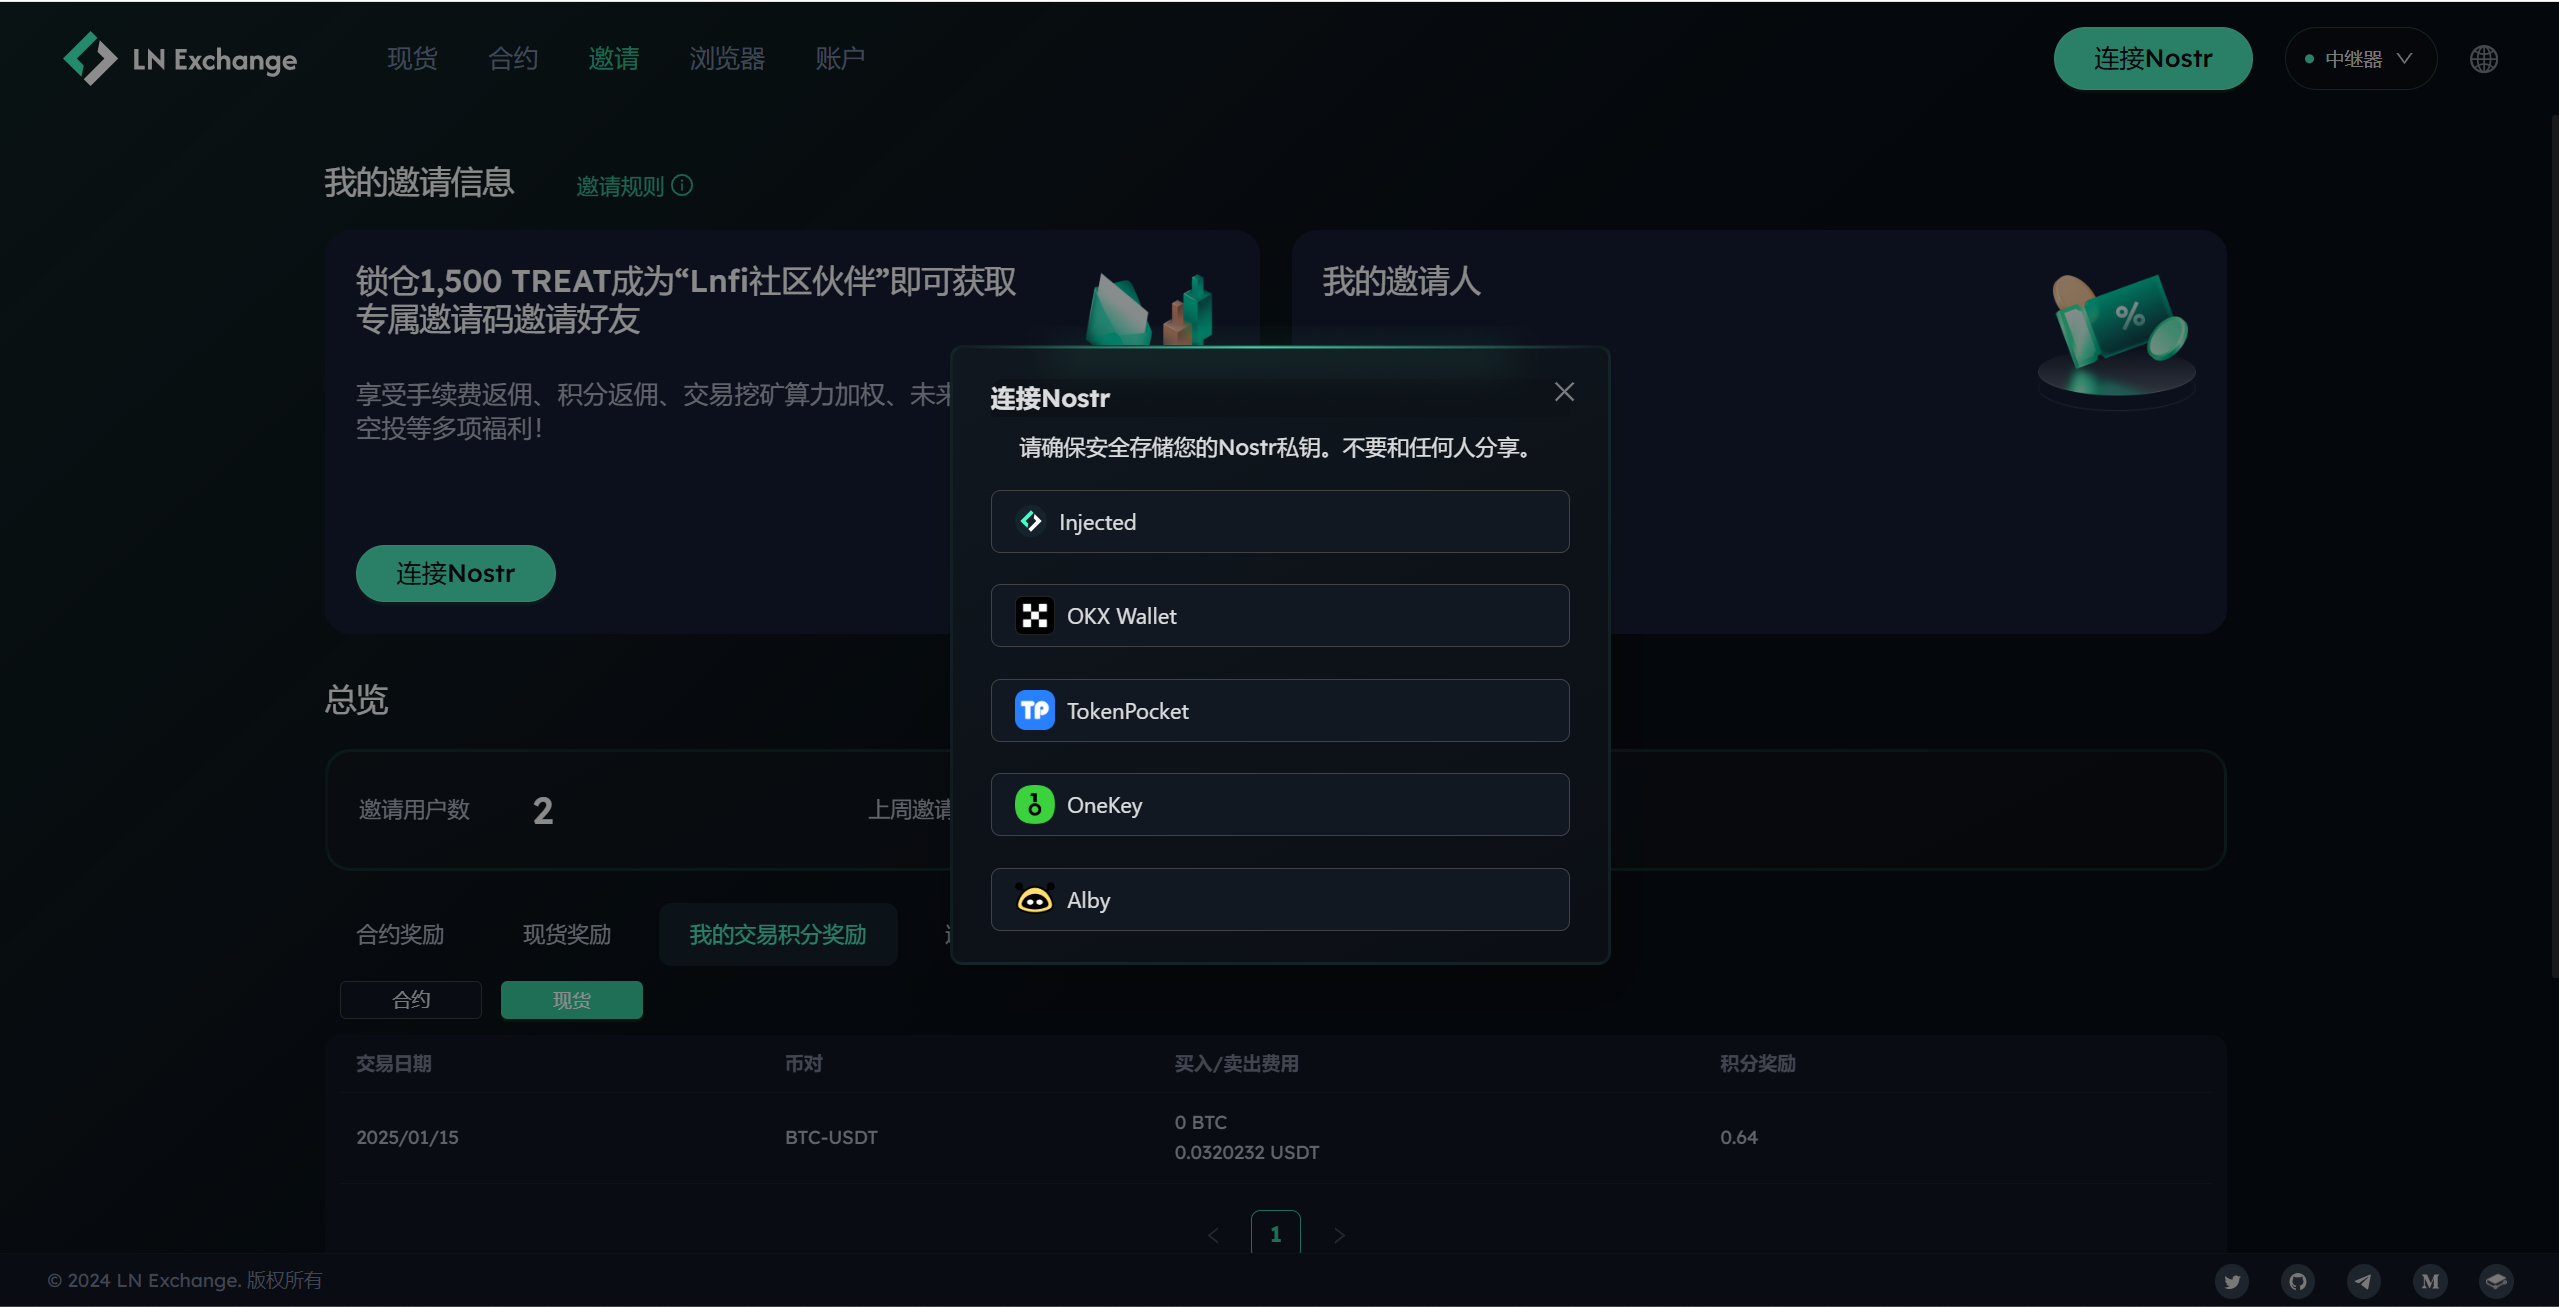This screenshot has width=2559, height=1307.
Task: Open the 账户 nav menu
Action: (840, 59)
